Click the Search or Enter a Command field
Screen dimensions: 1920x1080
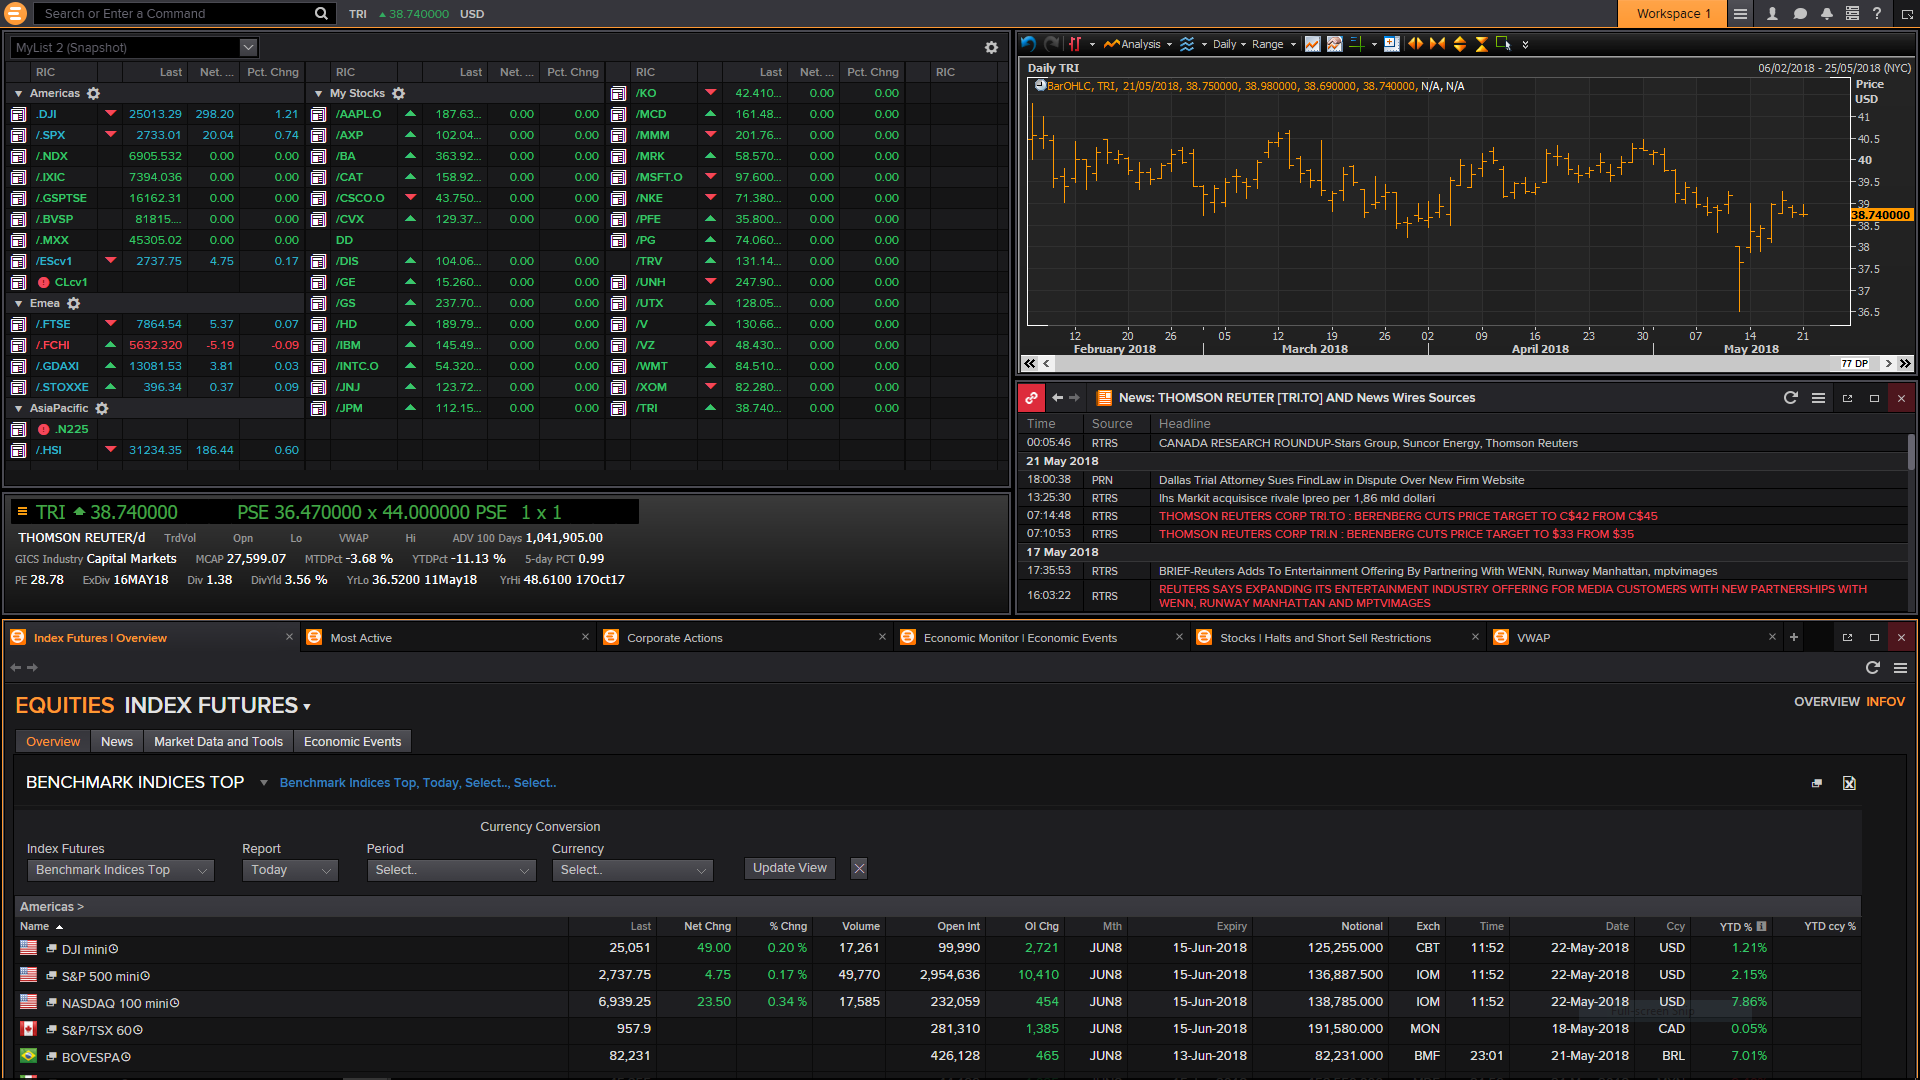tap(175, 14)
